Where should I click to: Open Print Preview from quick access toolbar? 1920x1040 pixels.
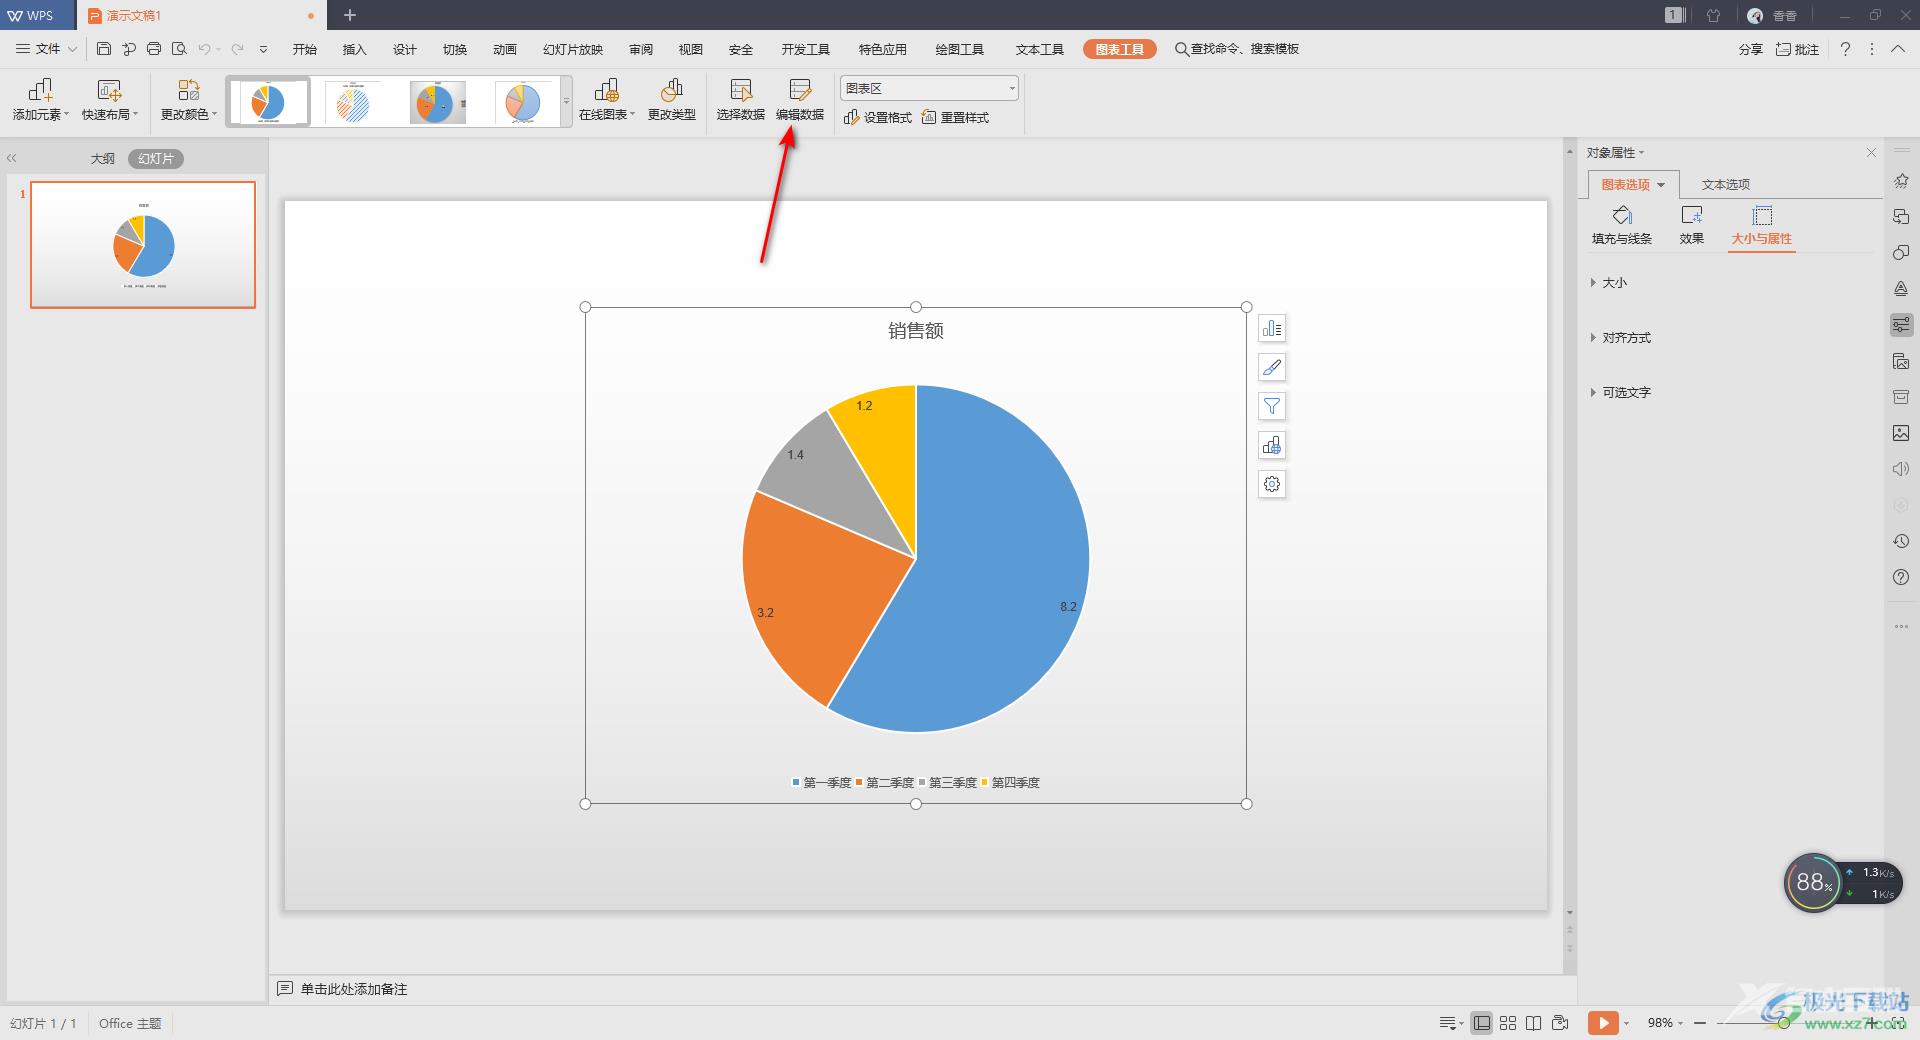click(x=179, y=48)
